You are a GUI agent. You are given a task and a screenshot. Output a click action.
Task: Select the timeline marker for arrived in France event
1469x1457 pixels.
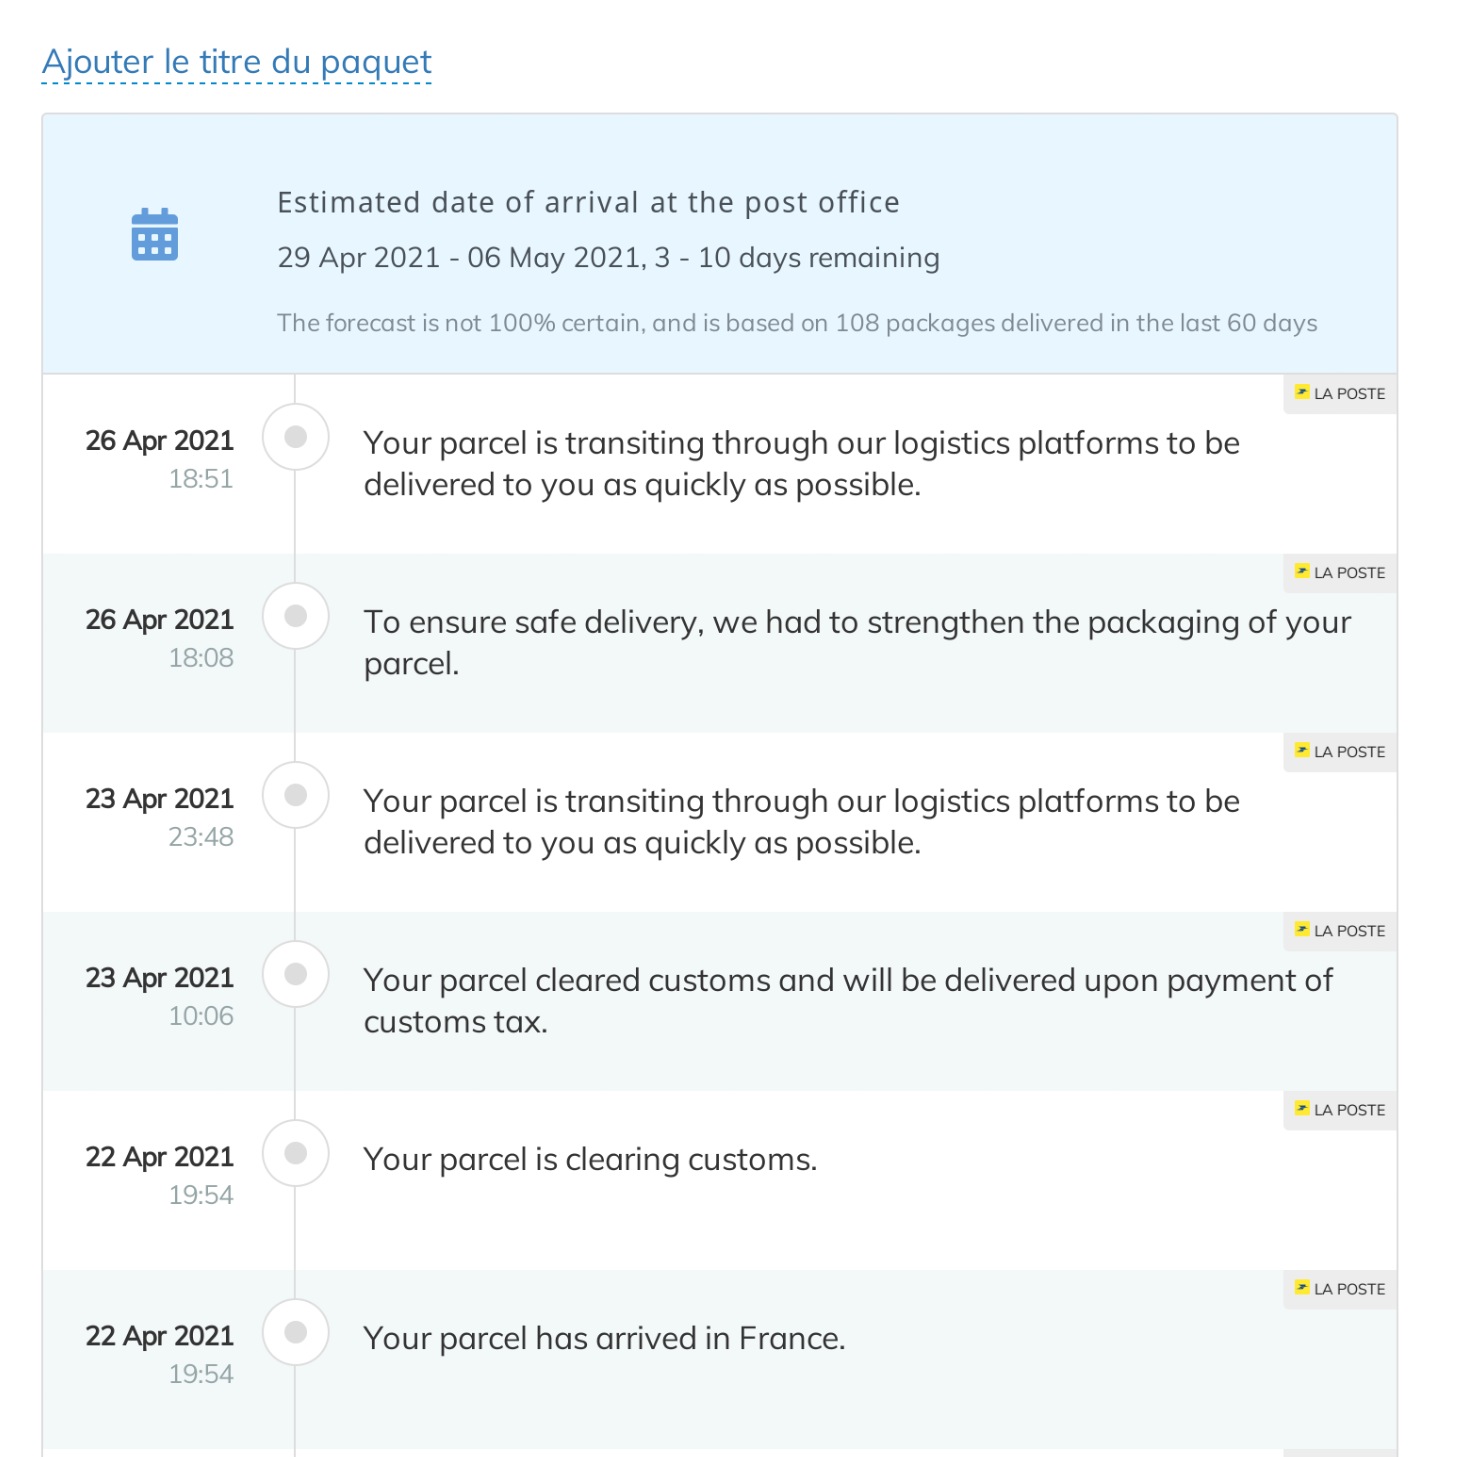[x=296, y=1332]
